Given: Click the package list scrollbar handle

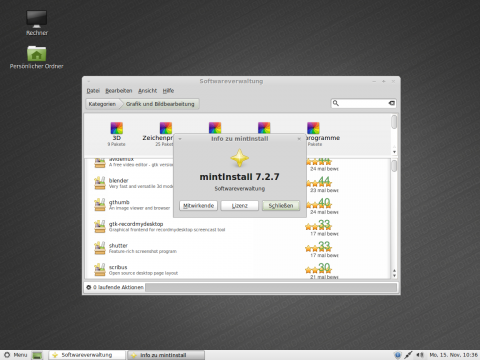Looking at the screenshot, I should point(394,166).
